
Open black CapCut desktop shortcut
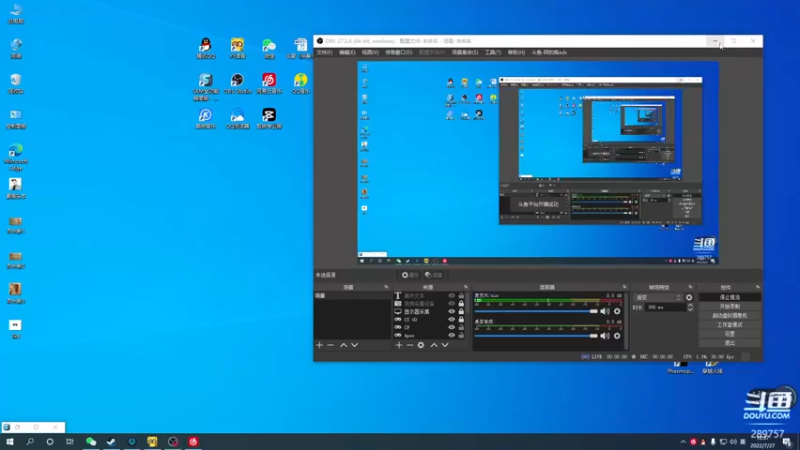[269, 119]
